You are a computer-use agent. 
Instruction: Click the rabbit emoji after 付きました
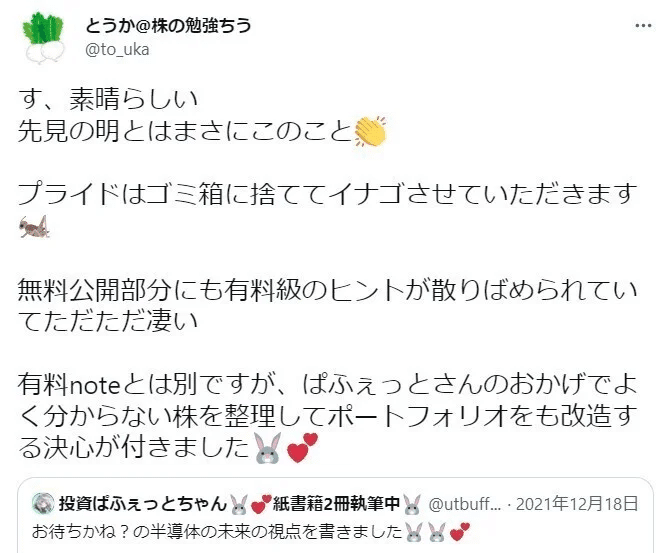(x=268, y=448)
